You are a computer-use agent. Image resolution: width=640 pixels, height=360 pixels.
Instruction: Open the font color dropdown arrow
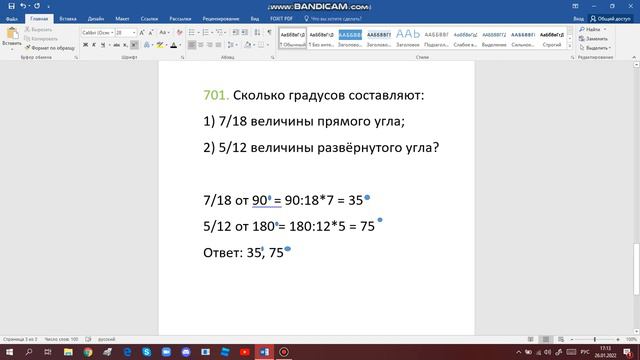point(180,45)
